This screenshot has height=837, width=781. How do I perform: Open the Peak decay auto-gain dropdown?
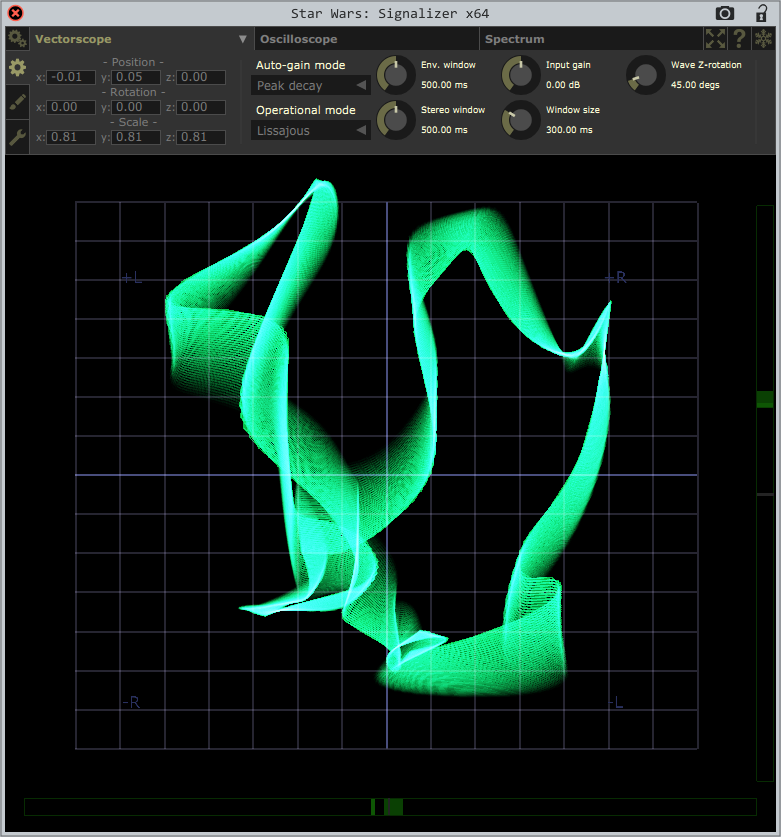[310, 85]
